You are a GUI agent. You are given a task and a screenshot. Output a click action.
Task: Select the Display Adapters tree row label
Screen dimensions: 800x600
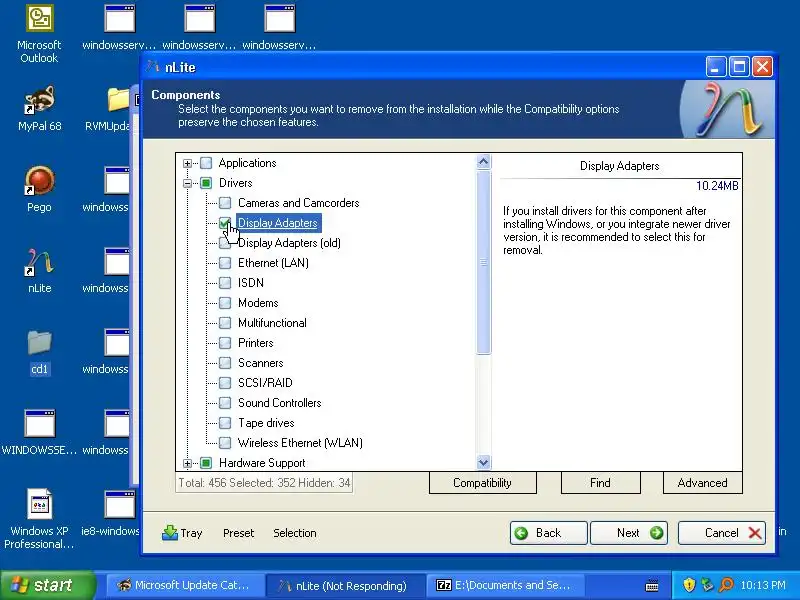pyautogui.click(x=278, y=223)
